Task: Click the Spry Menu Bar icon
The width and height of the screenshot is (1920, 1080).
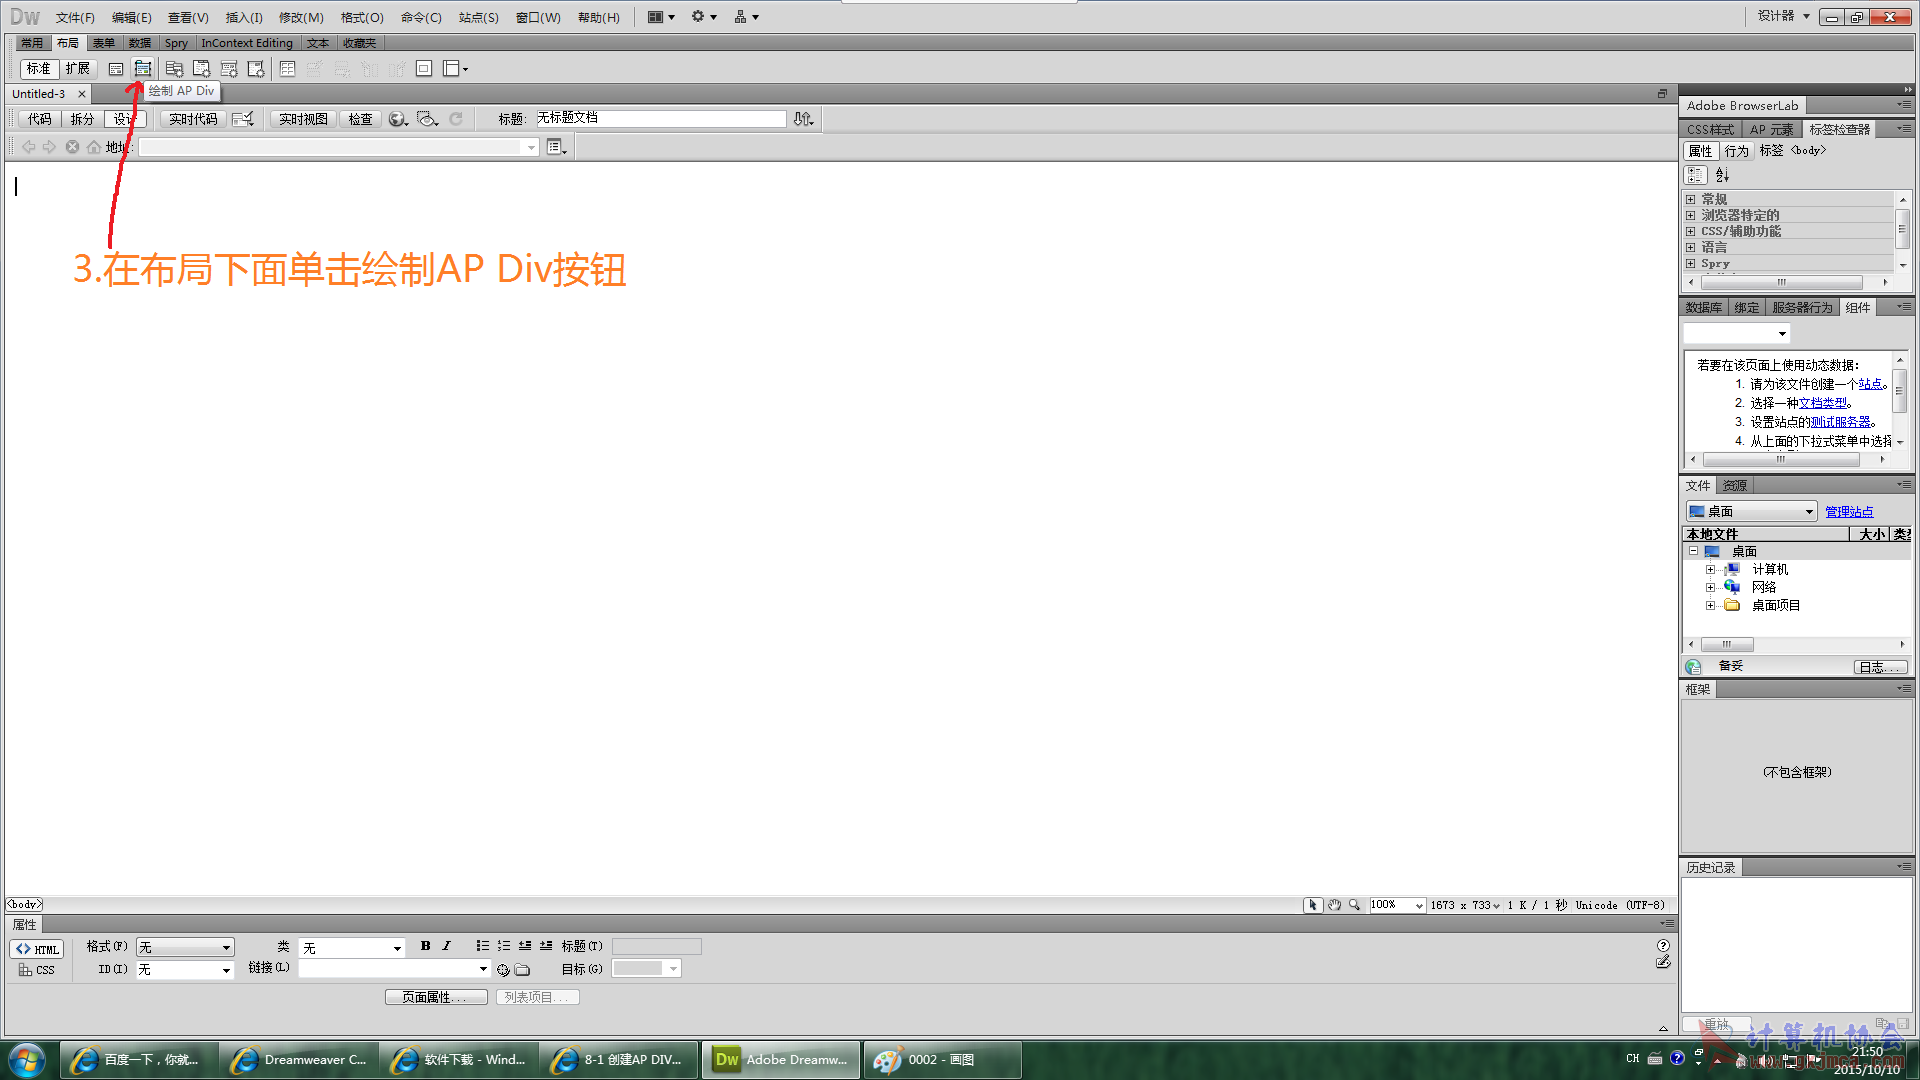Action: point(174,69)
